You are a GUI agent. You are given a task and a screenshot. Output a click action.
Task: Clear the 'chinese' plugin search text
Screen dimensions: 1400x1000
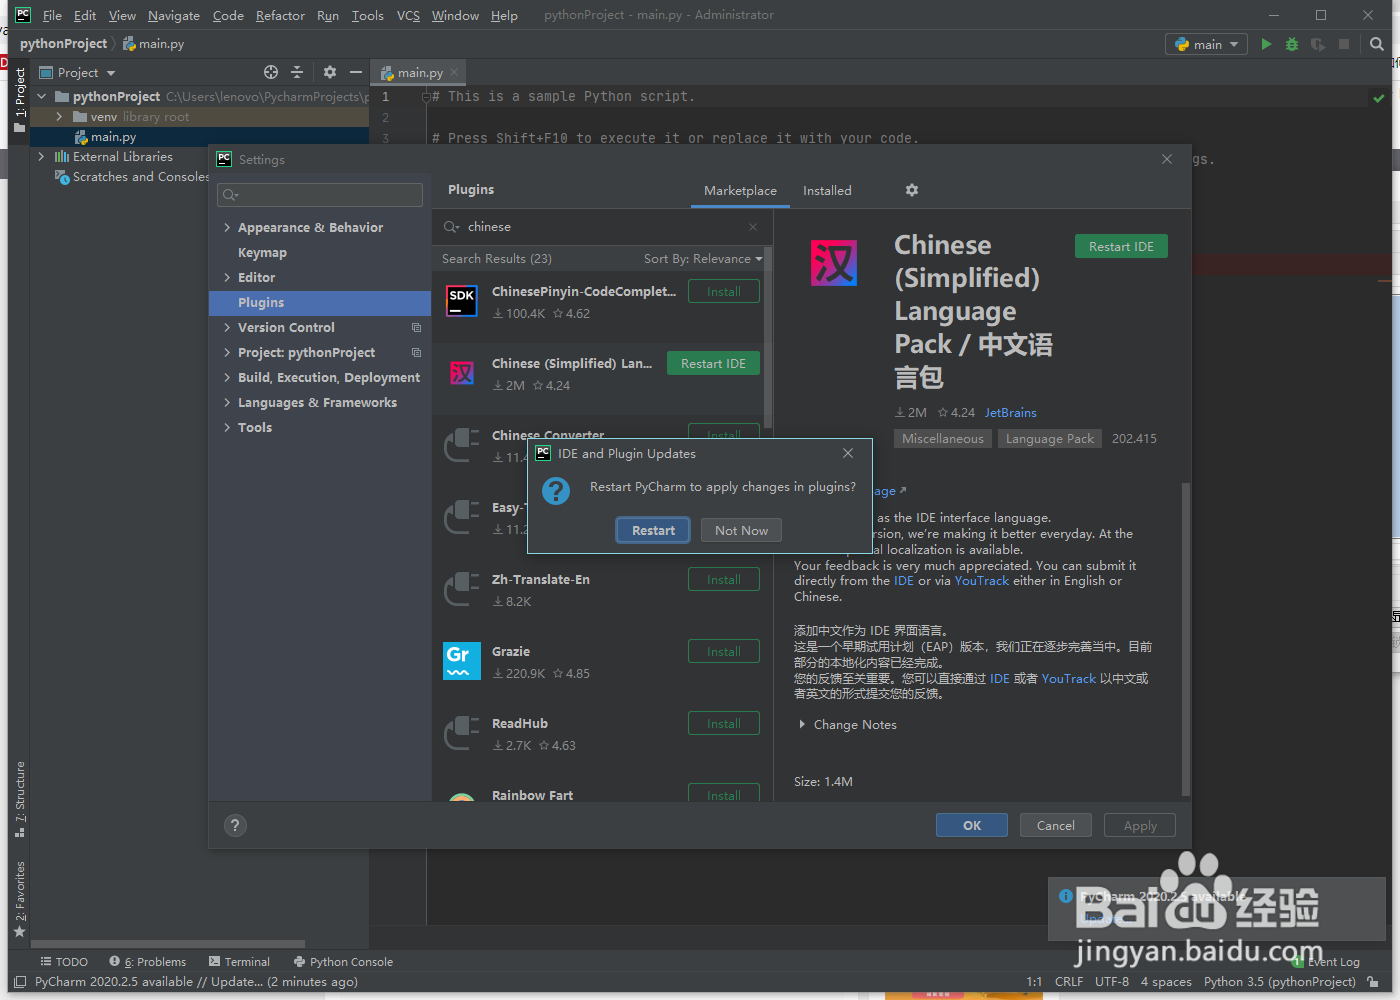pos(753,227)
